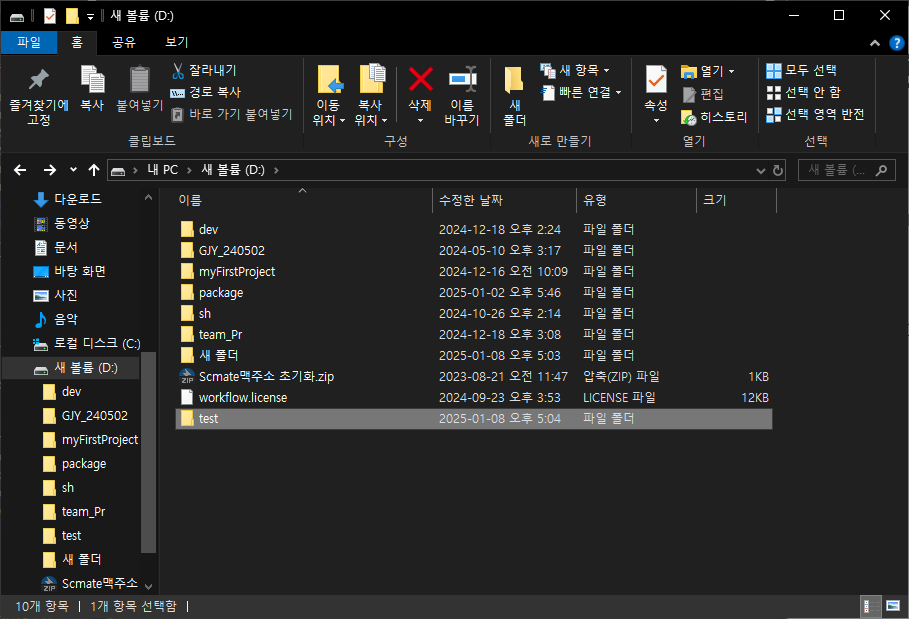Click the 복사 copy icon in clipboard group
This screenshot has width=909, height=619.
[x=92, y=79]
